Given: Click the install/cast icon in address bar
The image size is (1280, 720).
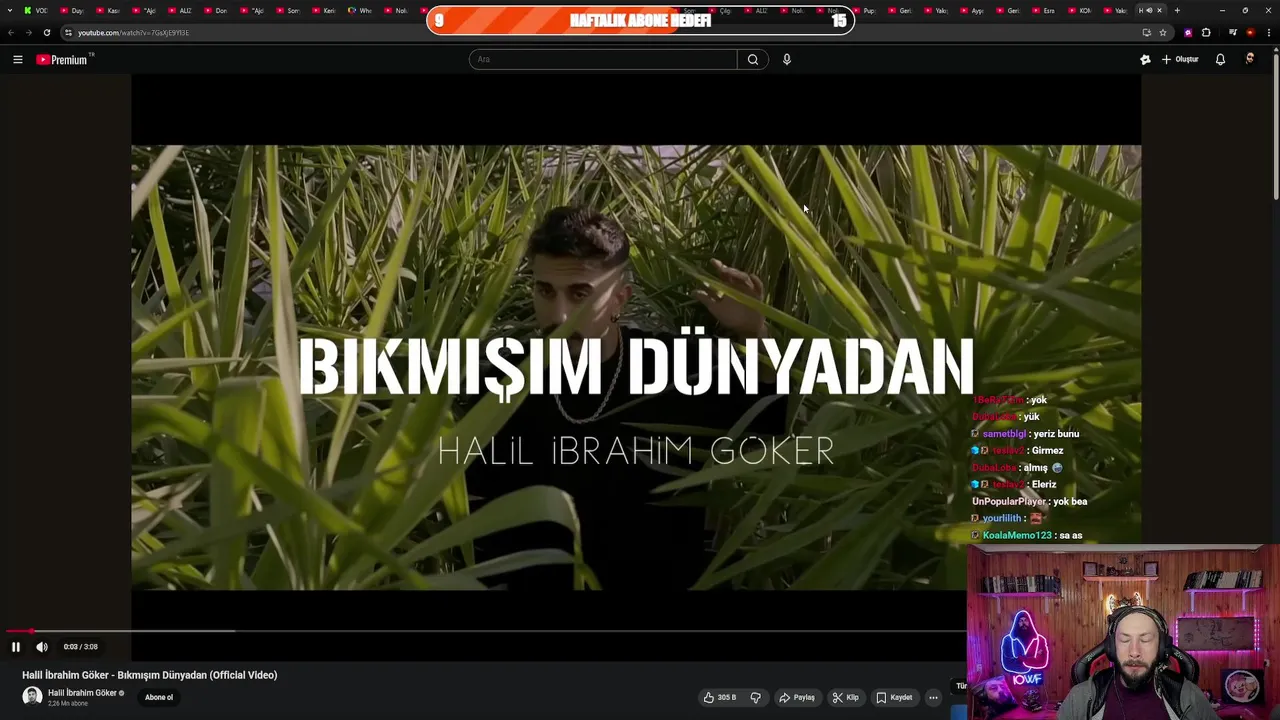Looking at the screenshot, I should [1146, 32].
